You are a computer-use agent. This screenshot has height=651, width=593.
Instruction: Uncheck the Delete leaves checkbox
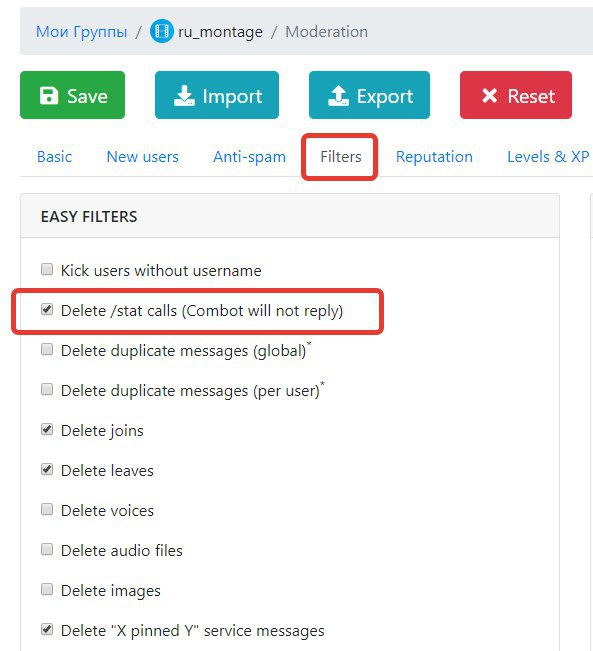(x=47, y=469)
